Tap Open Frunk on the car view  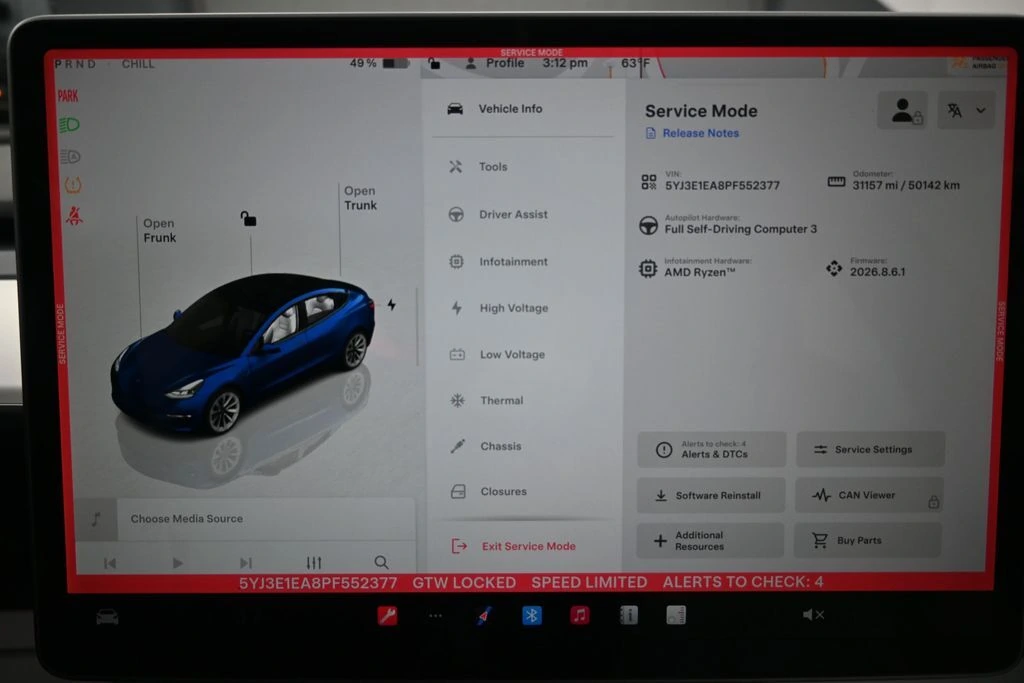point(159,230)
